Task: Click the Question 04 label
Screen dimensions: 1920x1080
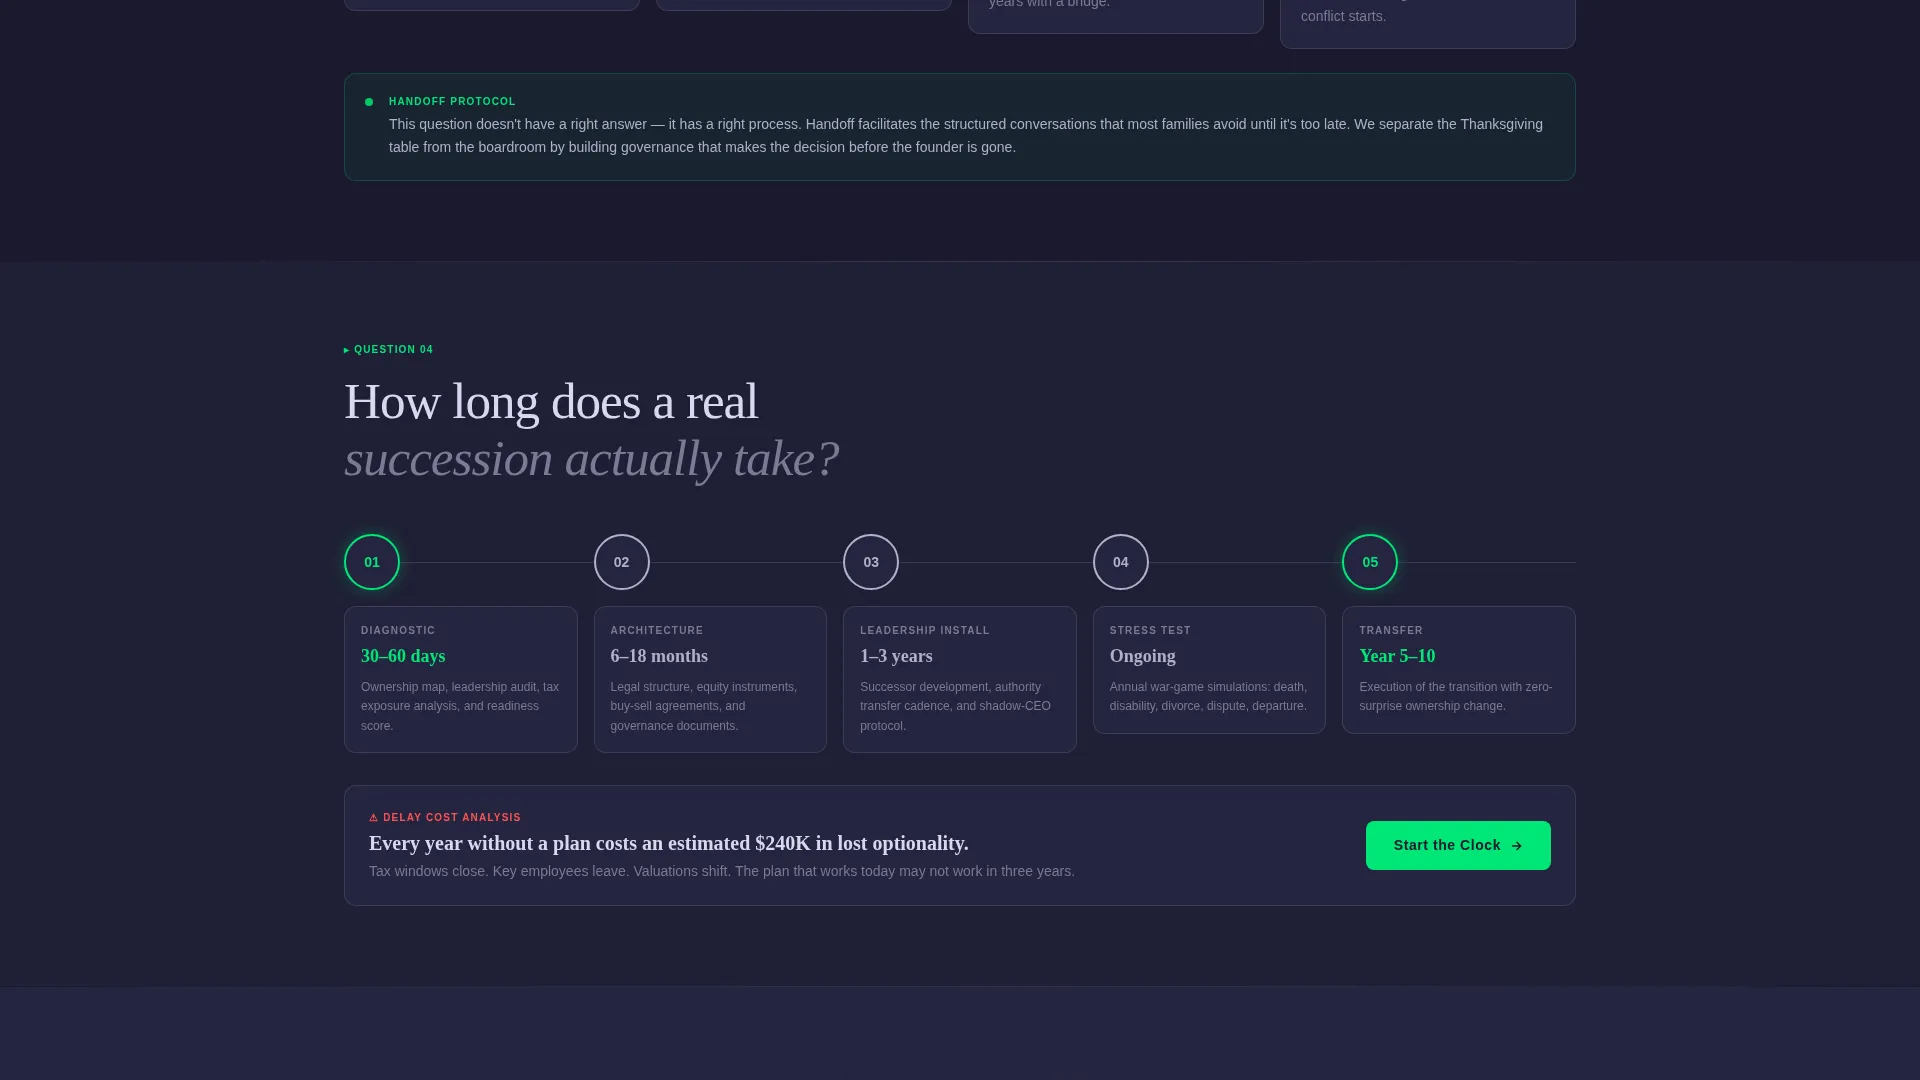Action: tap(393, 350)
